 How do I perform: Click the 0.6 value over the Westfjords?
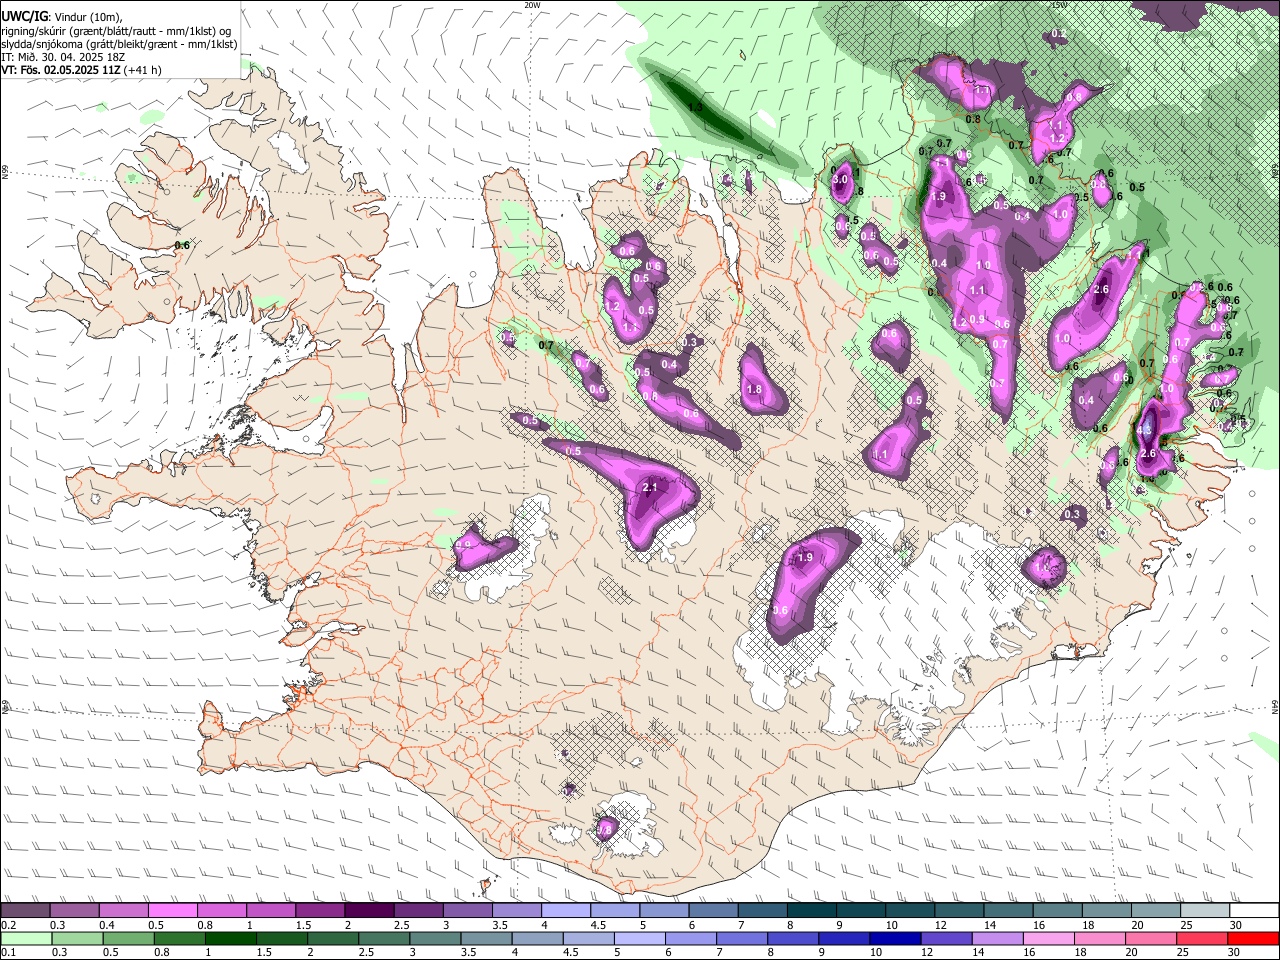pyautogui.click(x=182, y=246)
